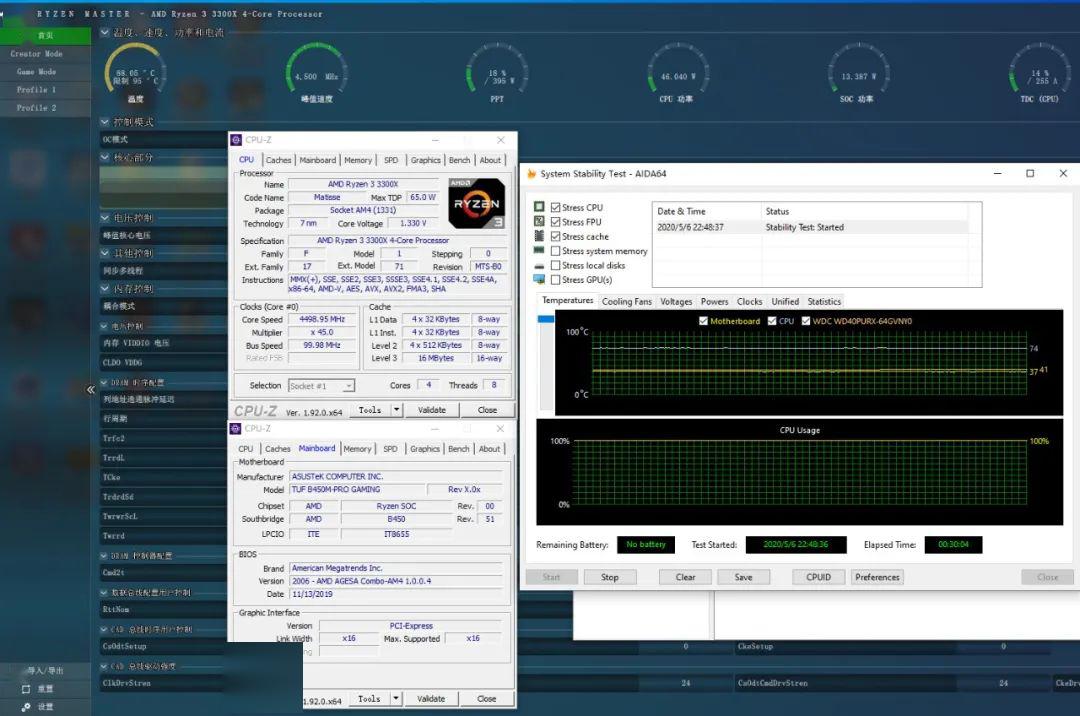The height and width of the screenshot is (716, 1080).
Task: Tick the Stress GPU(s) checkbox
Action: click(555, 280)
